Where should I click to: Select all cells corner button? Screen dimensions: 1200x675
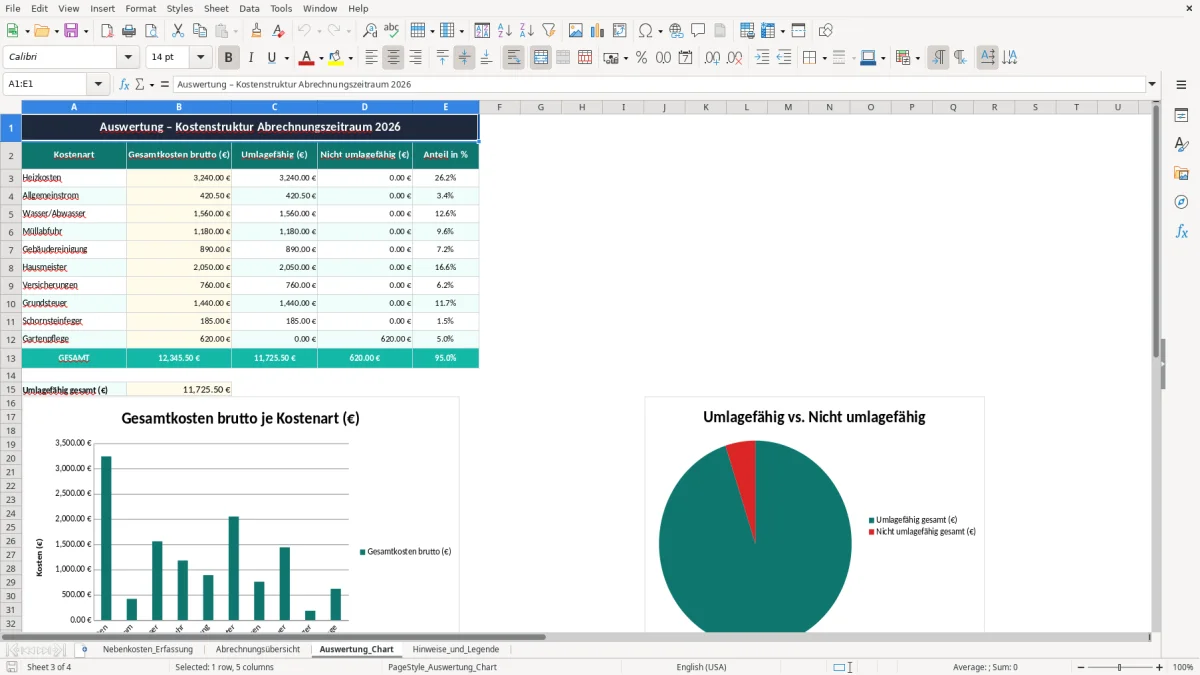coord(11,107)
